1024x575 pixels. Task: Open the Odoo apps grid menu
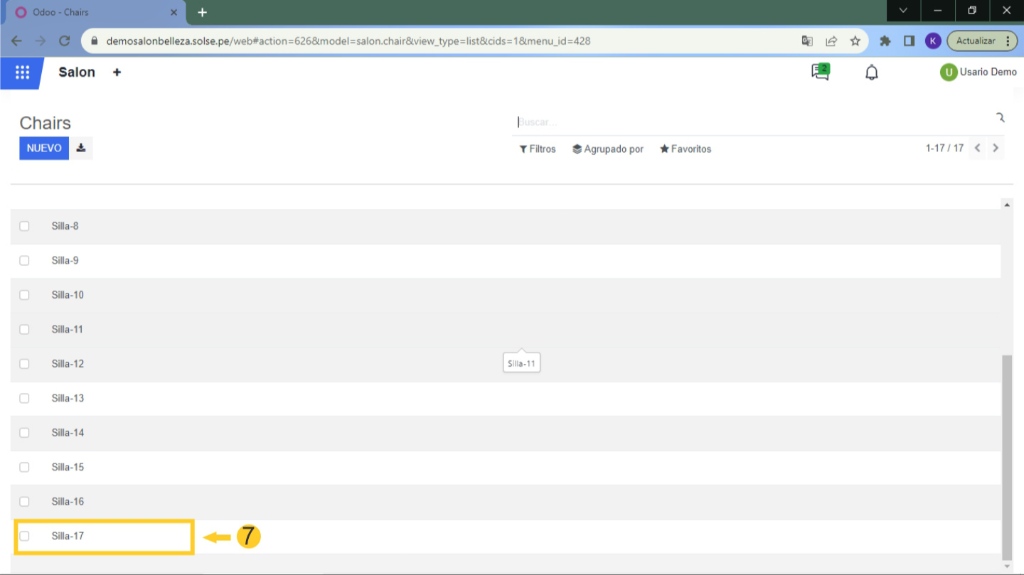coord(22,73)
